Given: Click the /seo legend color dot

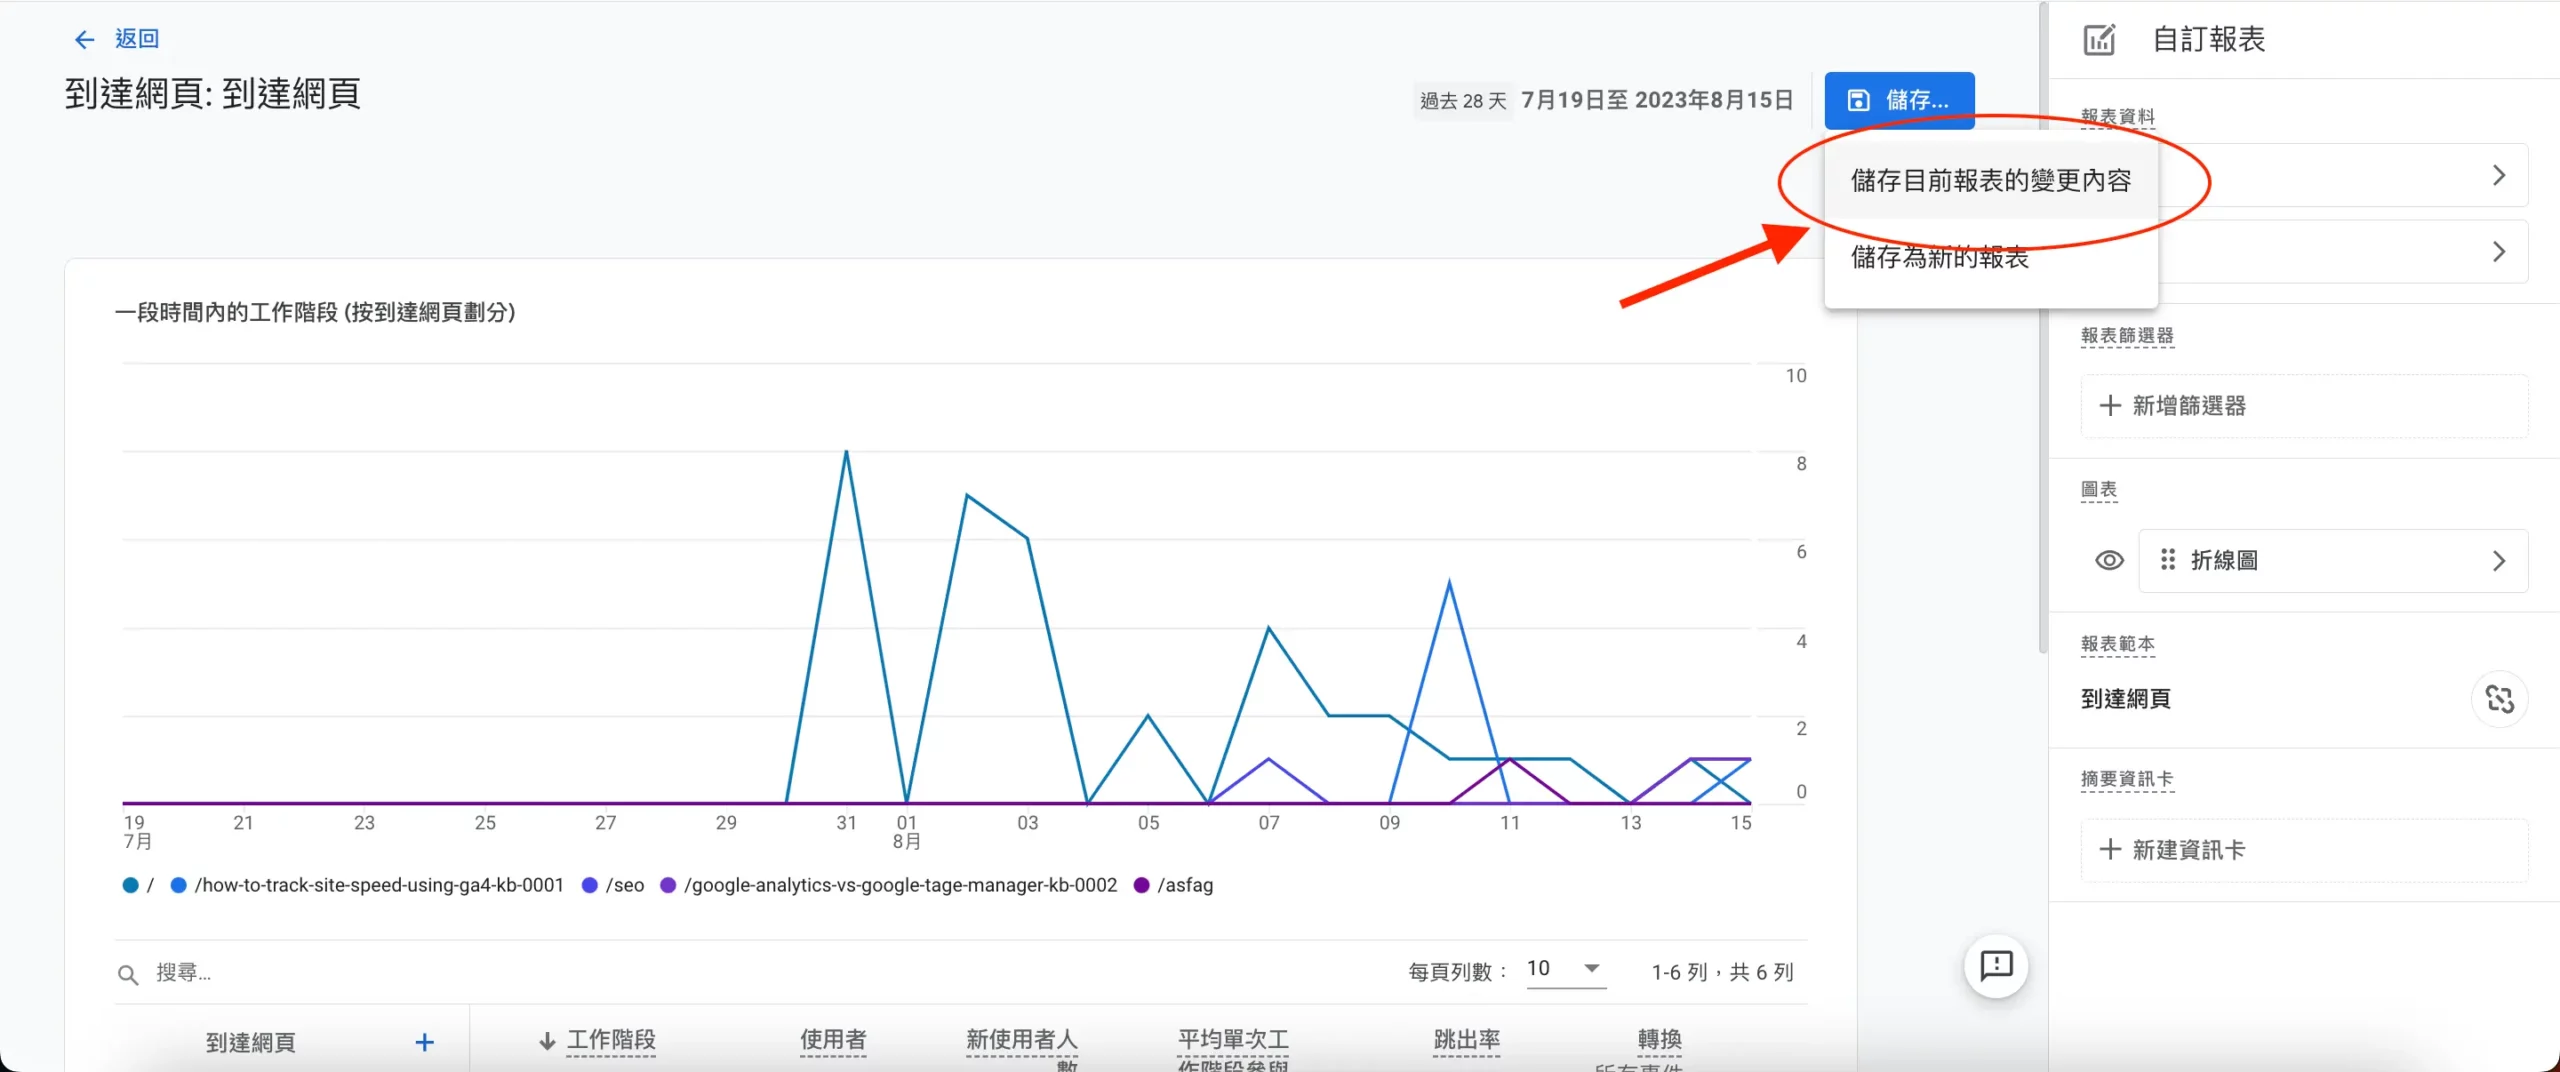Looking at the screenshot, I should [x=590, y=885].
